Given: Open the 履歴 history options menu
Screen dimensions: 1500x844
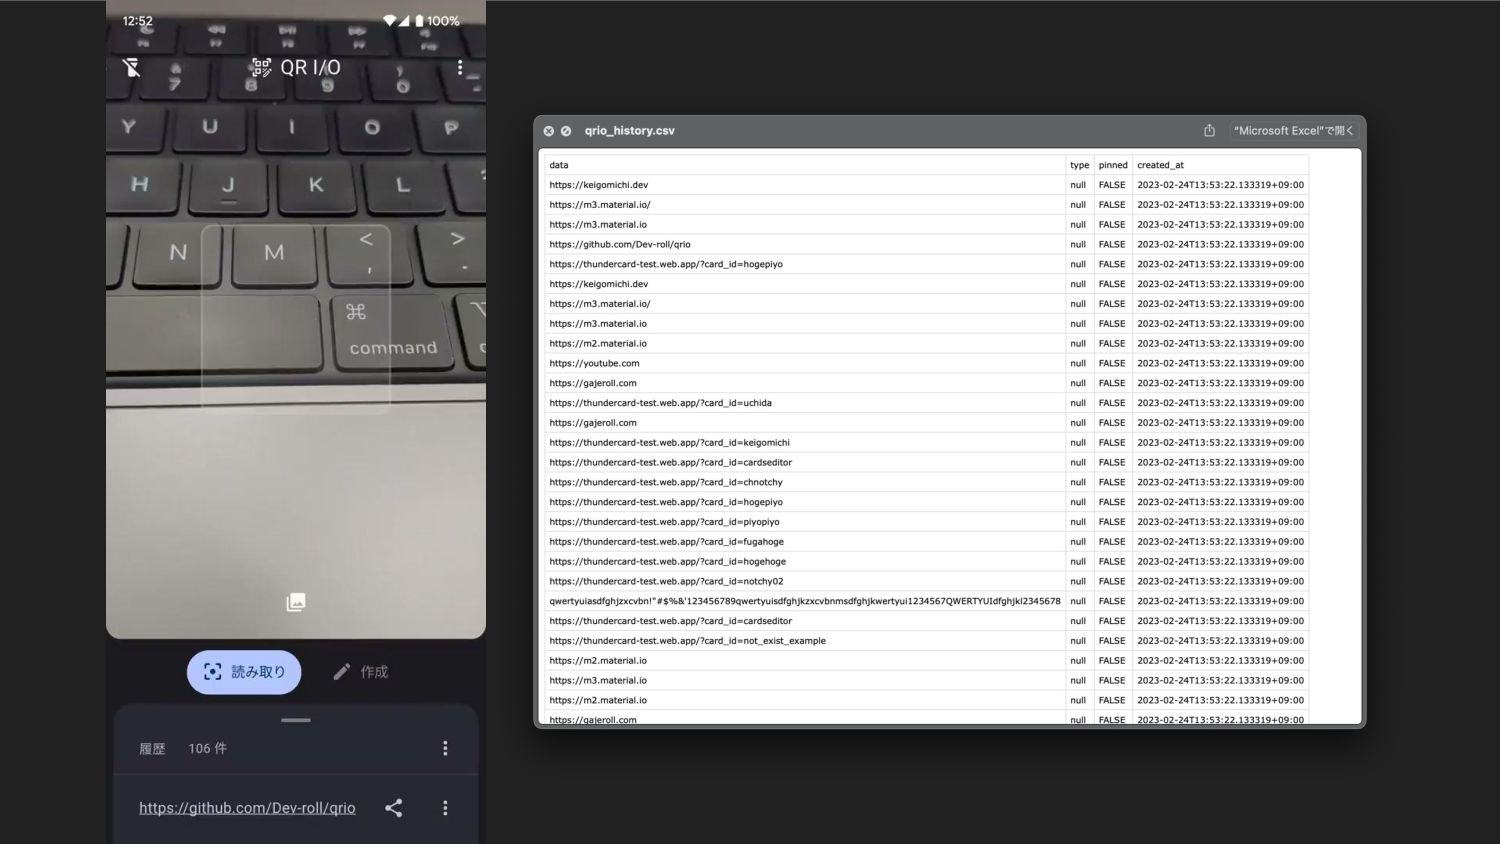Looking at the screenshot, I should 445,748.
